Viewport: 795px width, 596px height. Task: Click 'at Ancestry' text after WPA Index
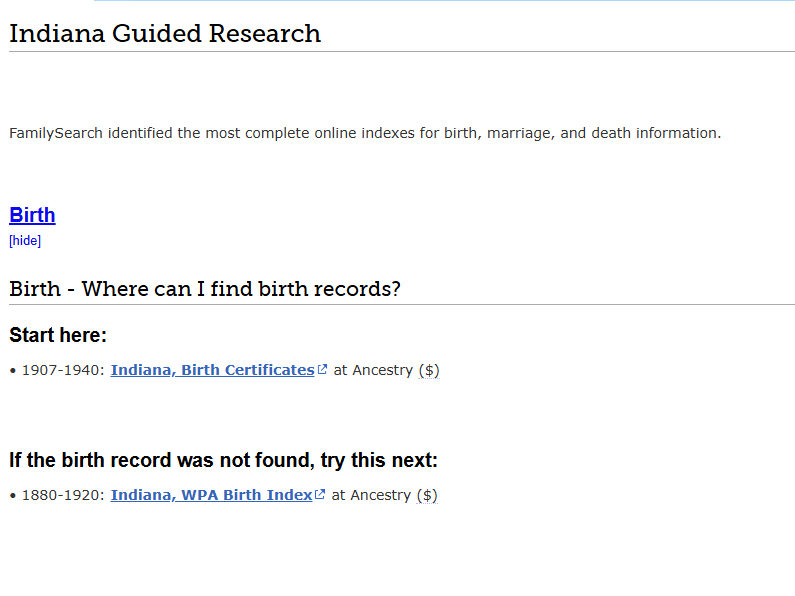click(x=371, y=495)
